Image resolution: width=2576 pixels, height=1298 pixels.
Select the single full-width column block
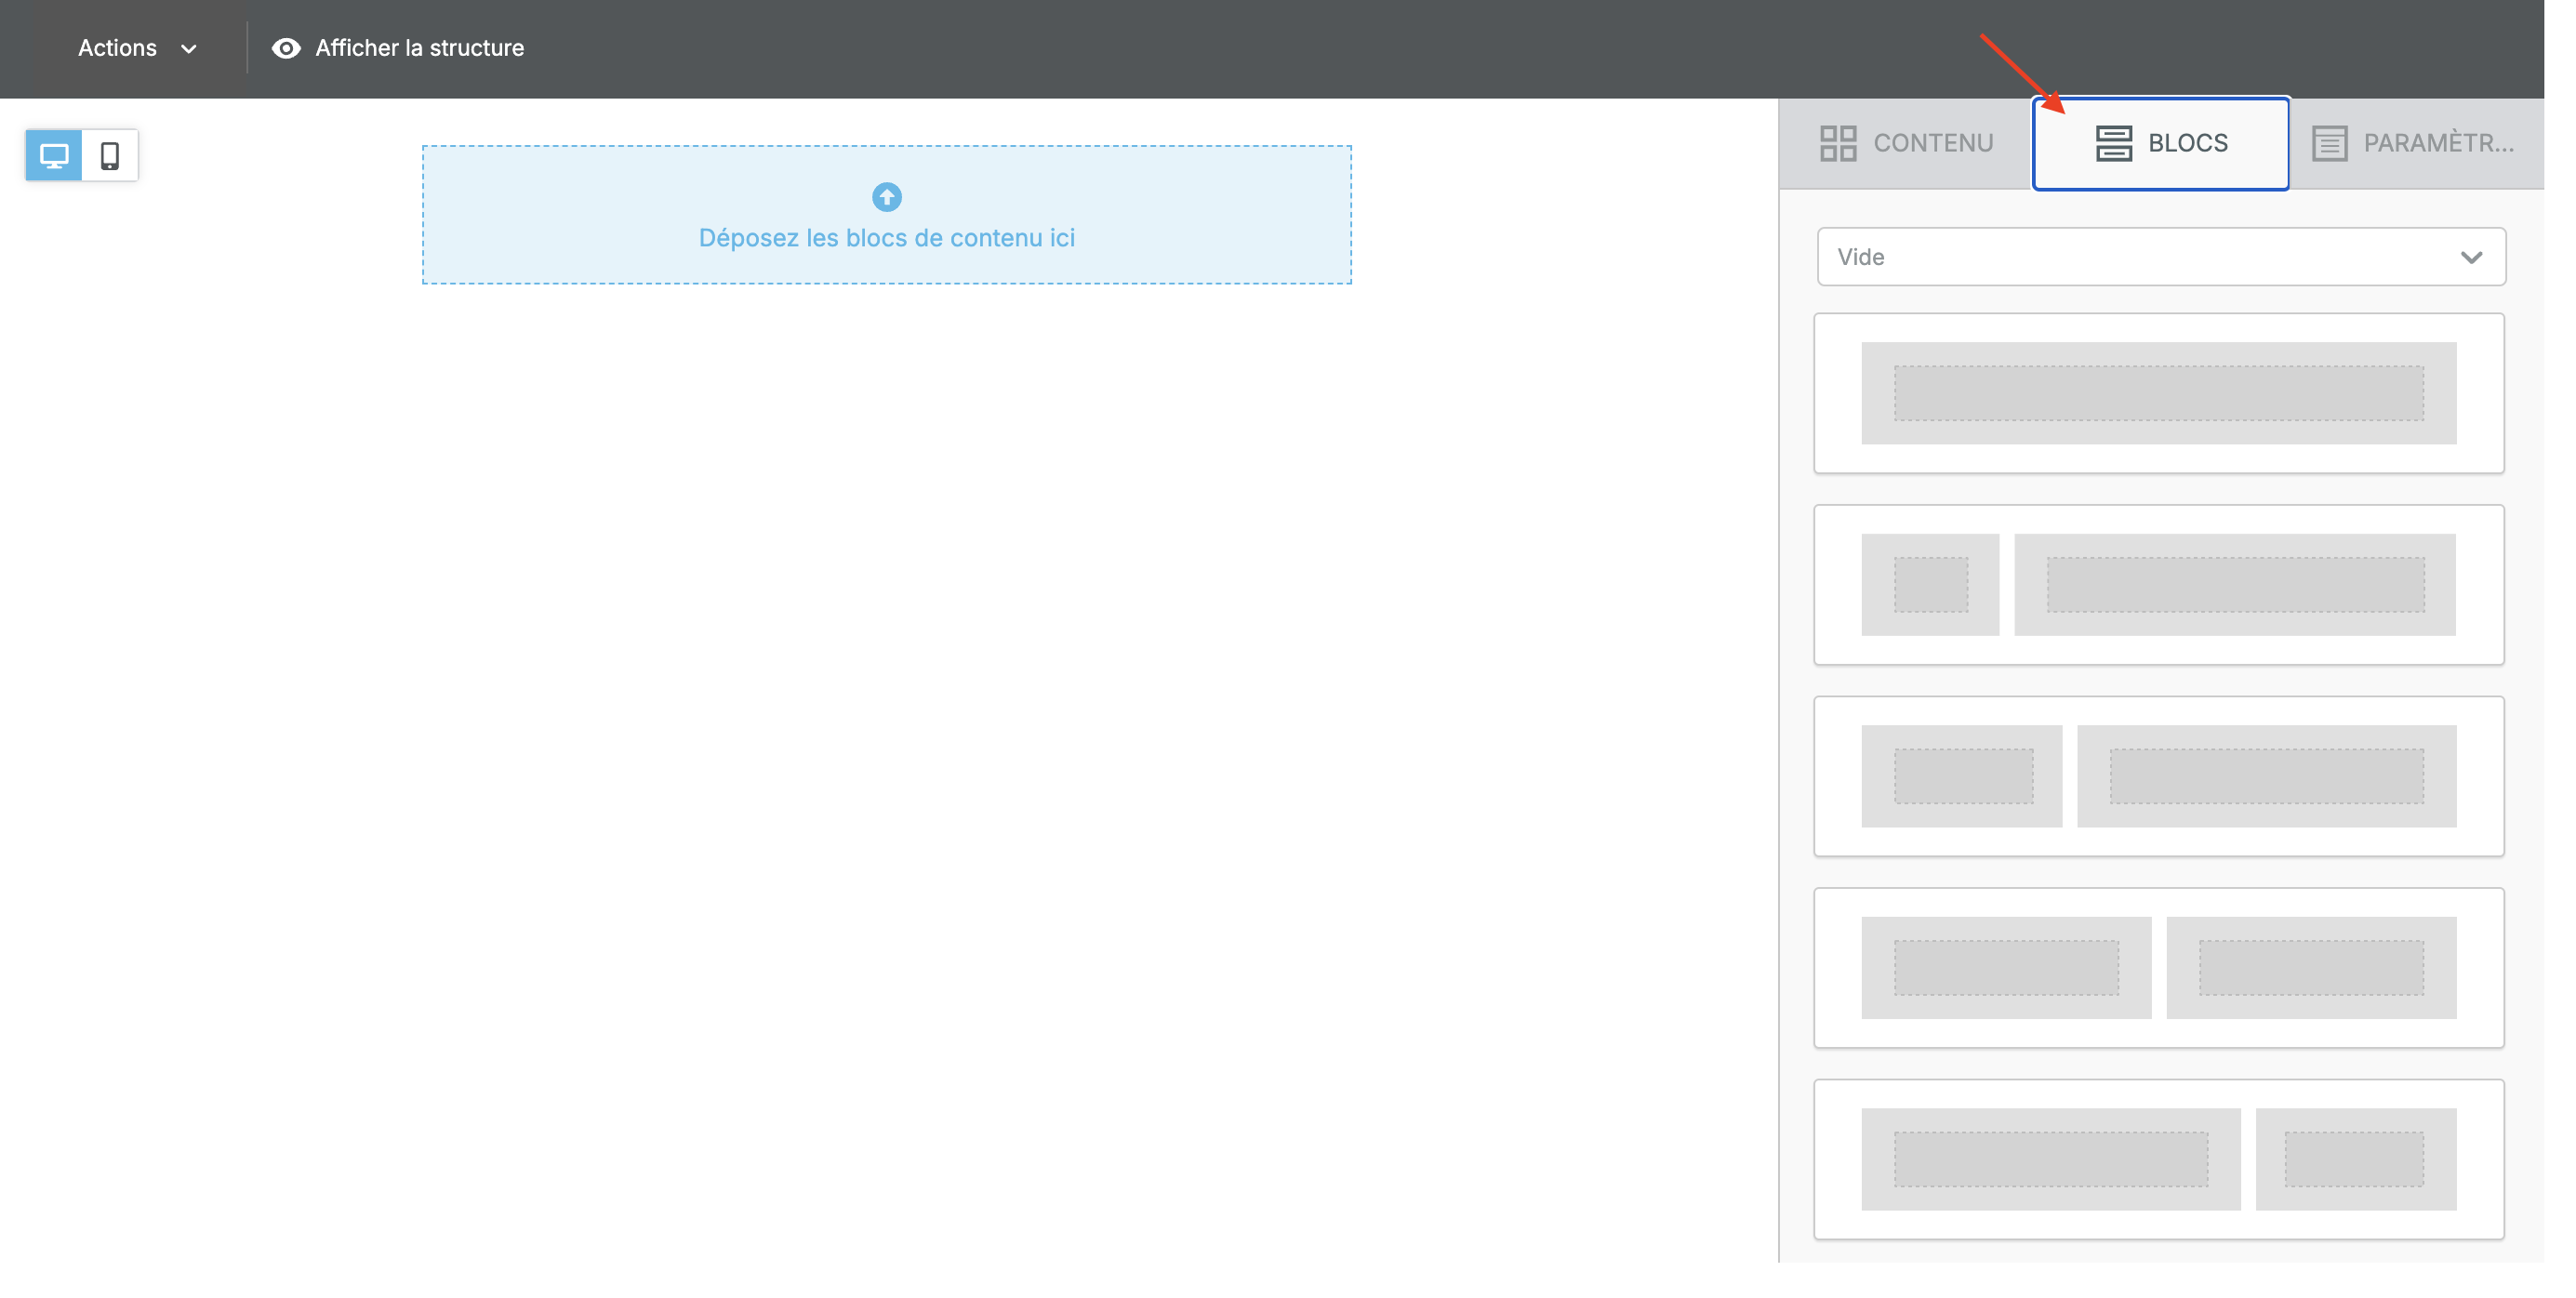[2158, 393]
